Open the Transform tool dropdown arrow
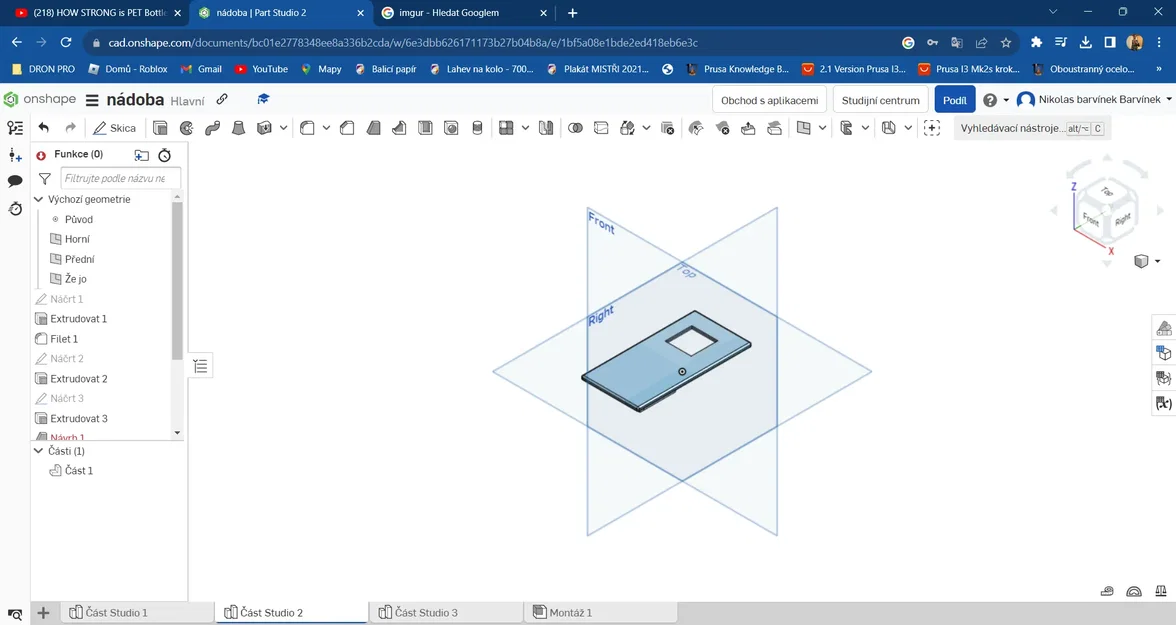This screenshot has height=625, width=1176. tap(646, 128)
